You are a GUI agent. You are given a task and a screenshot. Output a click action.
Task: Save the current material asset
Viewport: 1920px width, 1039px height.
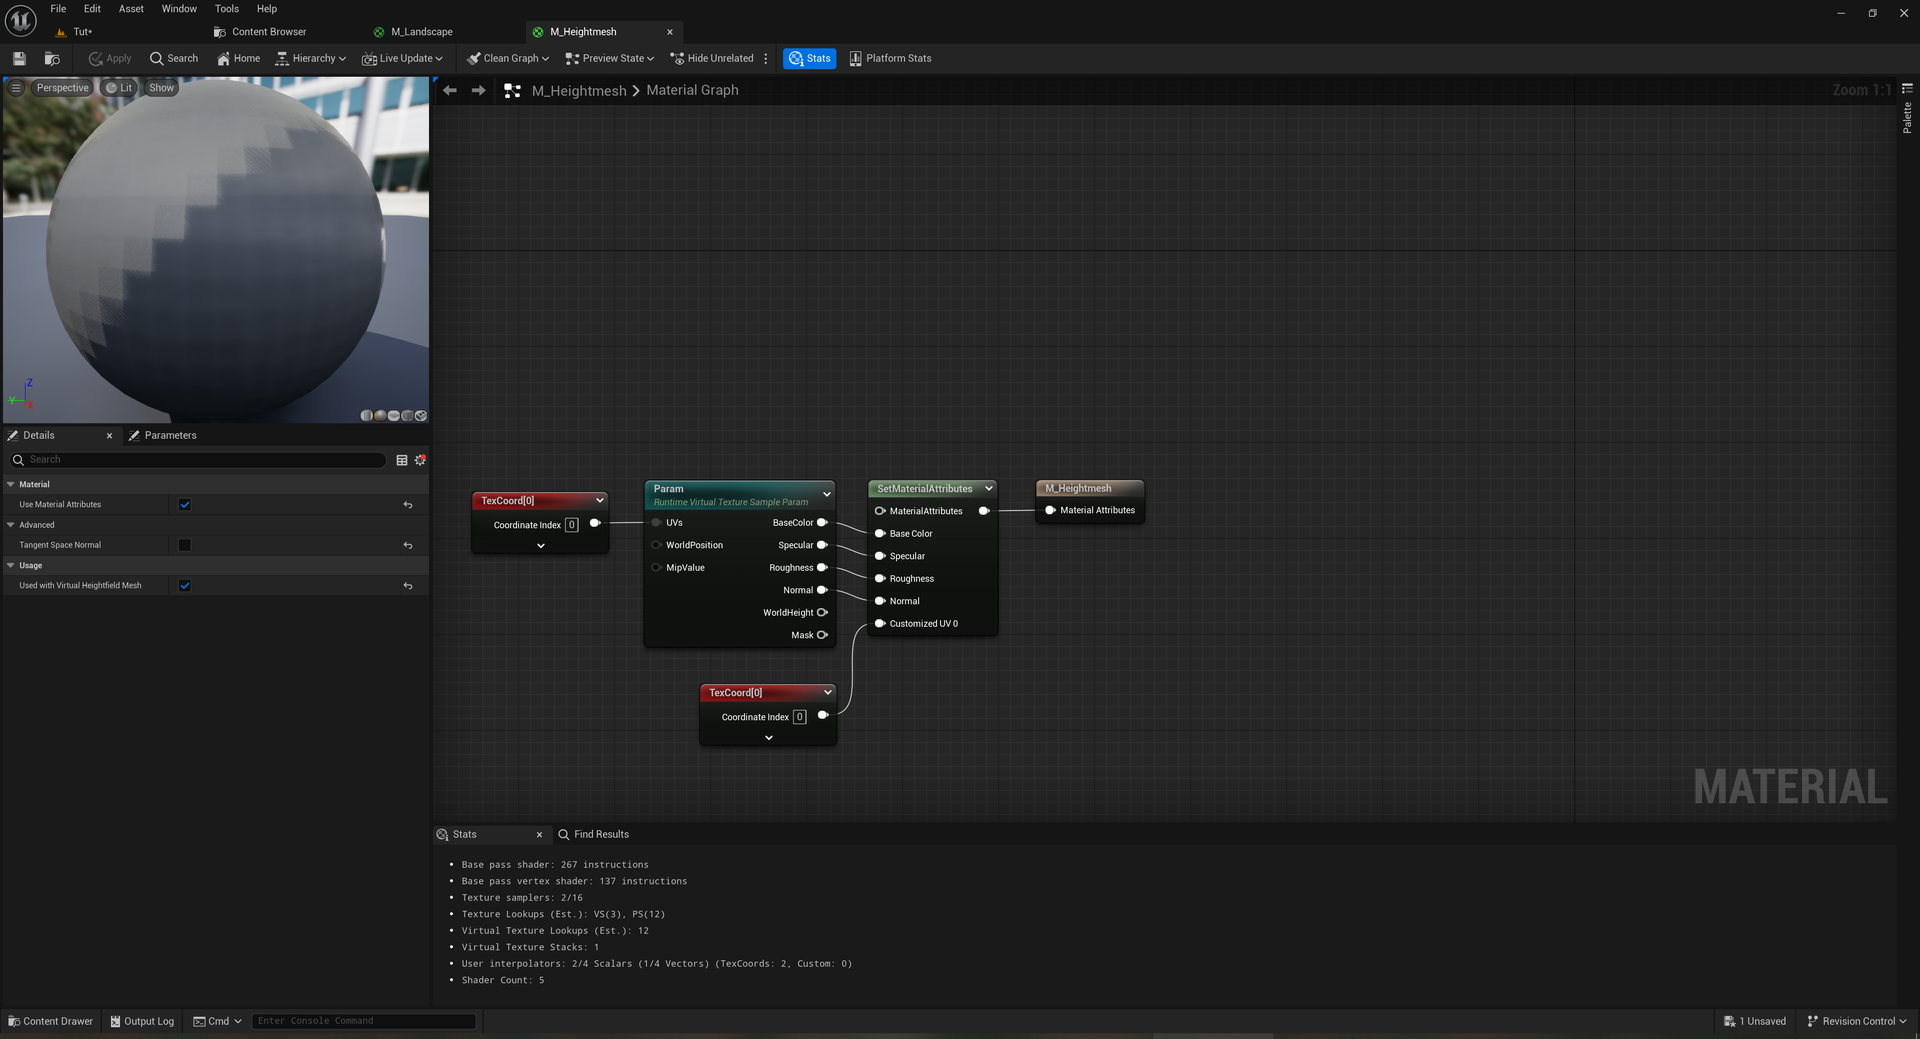[x=18, y=58]
